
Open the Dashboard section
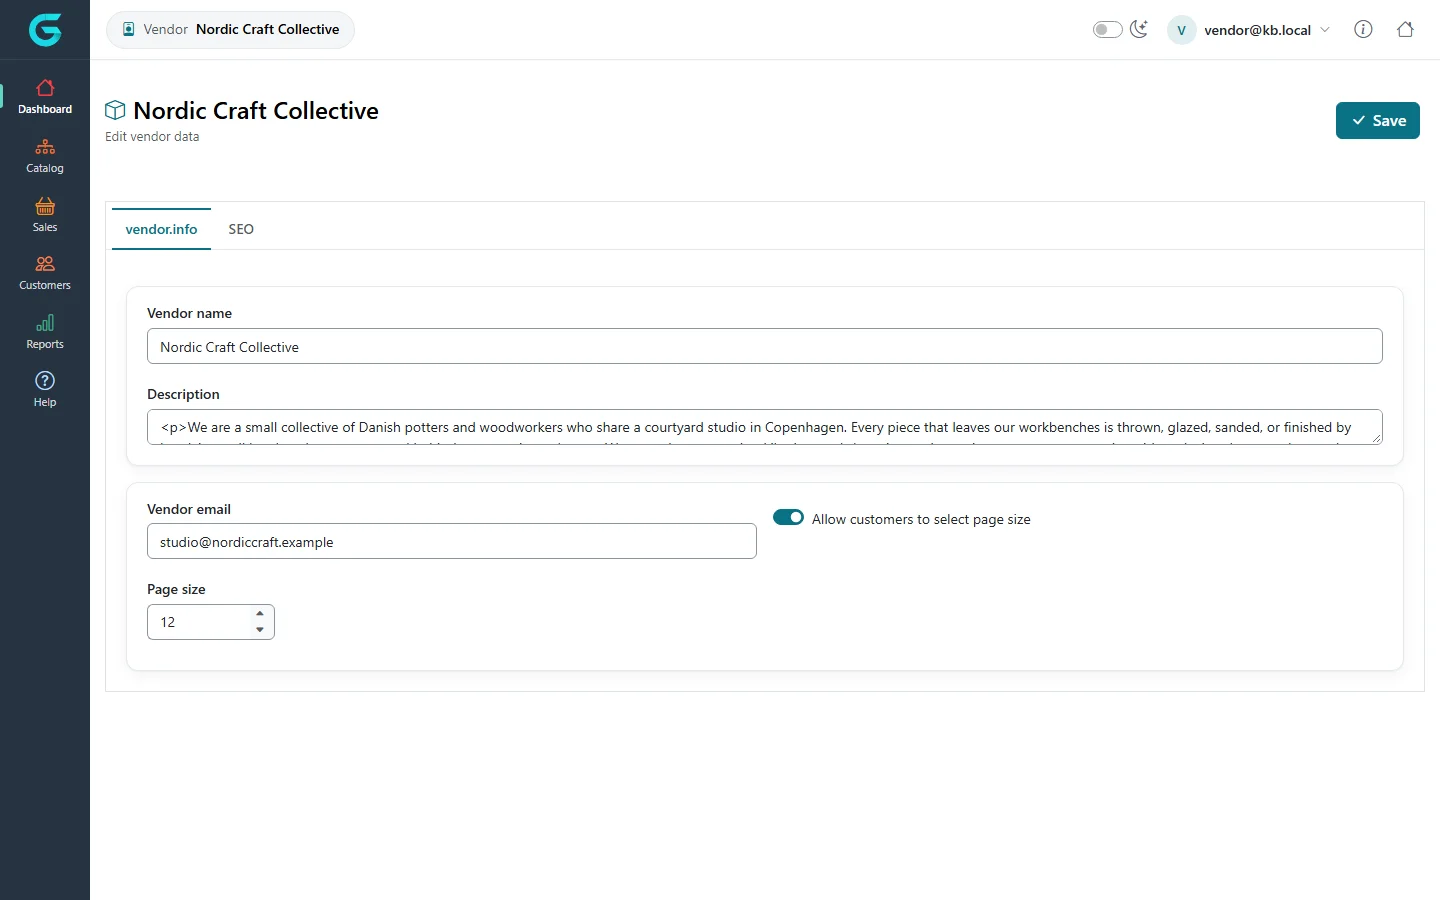tap(45, 97)
